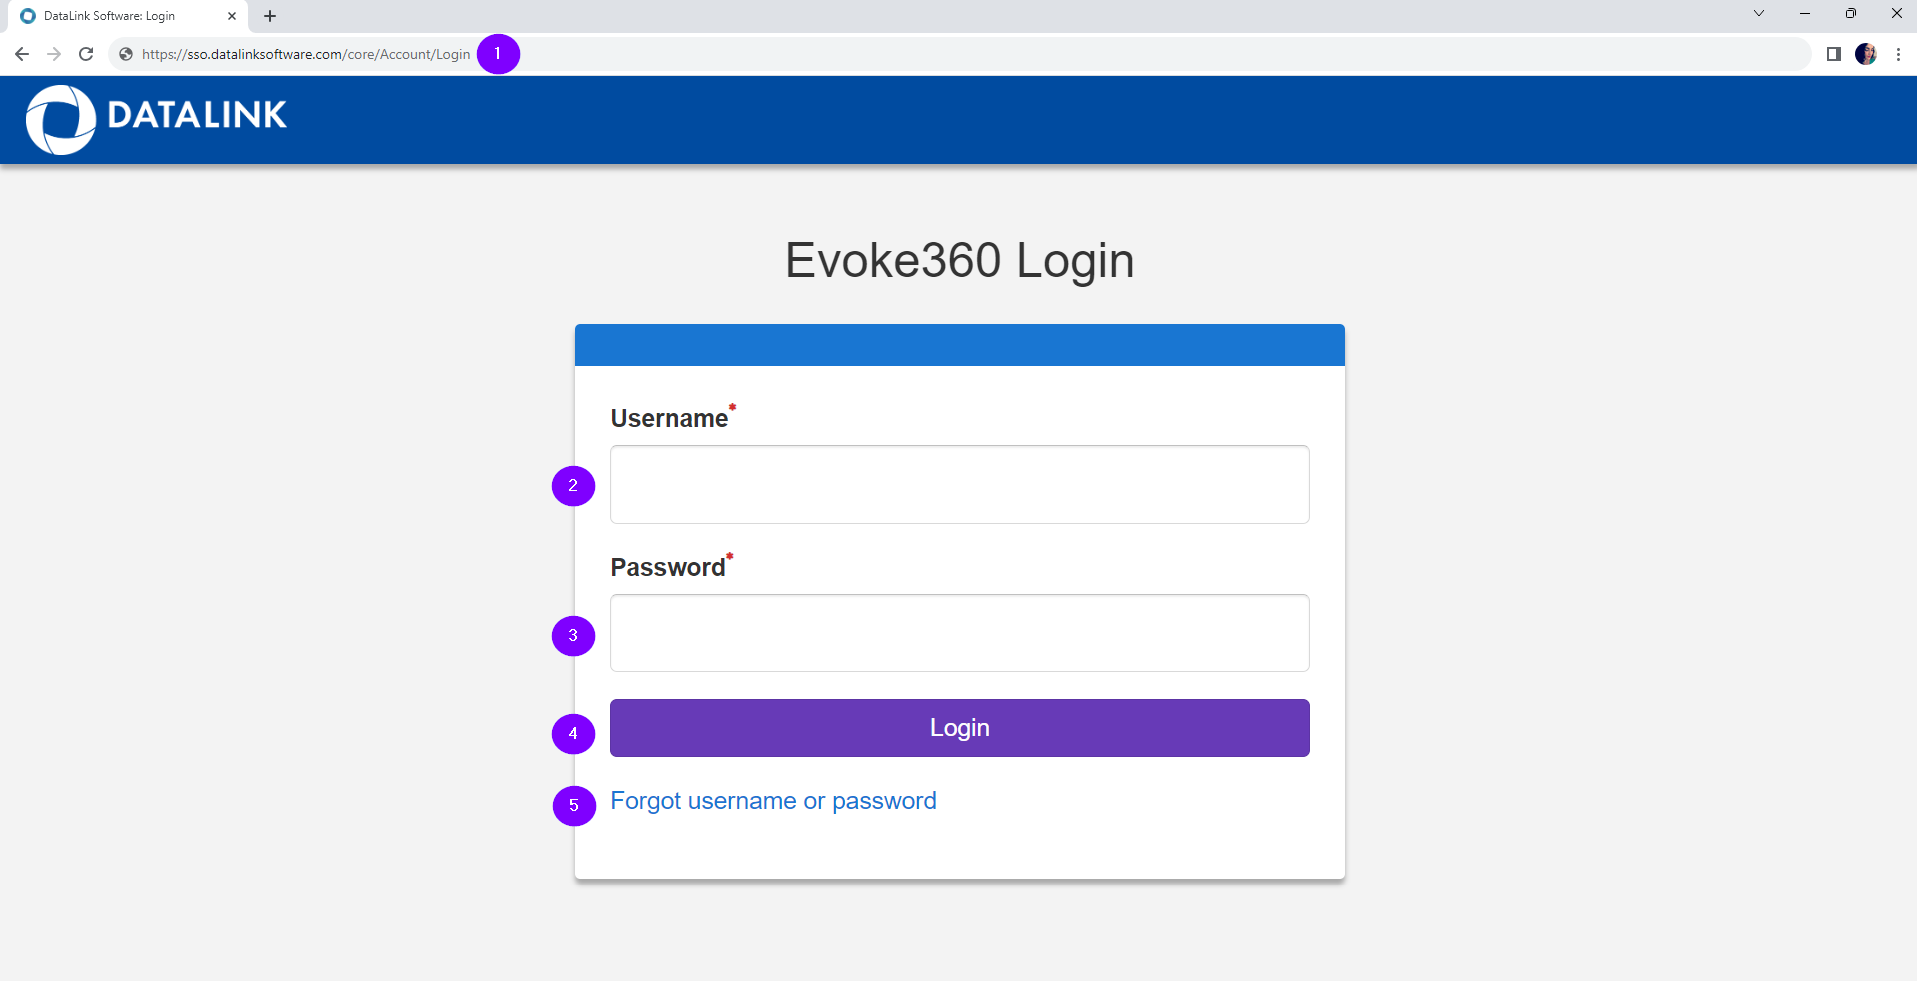Close the DataLink Software: Login tab
This screenshot has height=981, width=1917.
point(232,16)
